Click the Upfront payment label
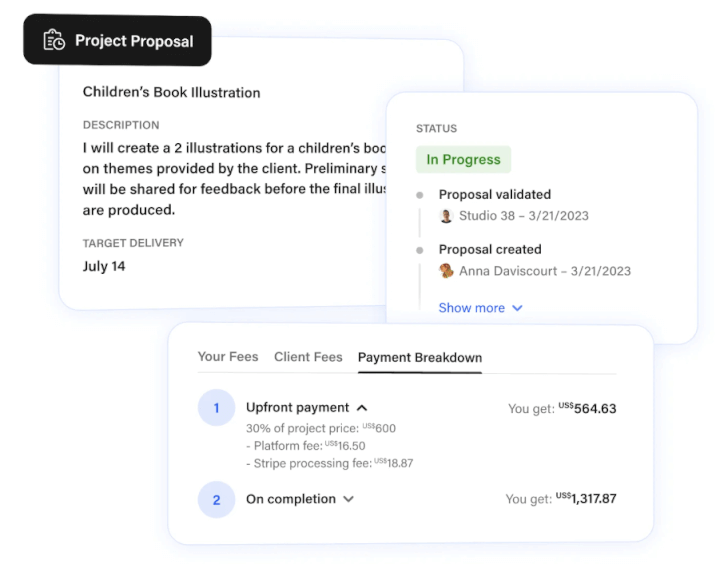The image size is (720, 564). [298, 407]
